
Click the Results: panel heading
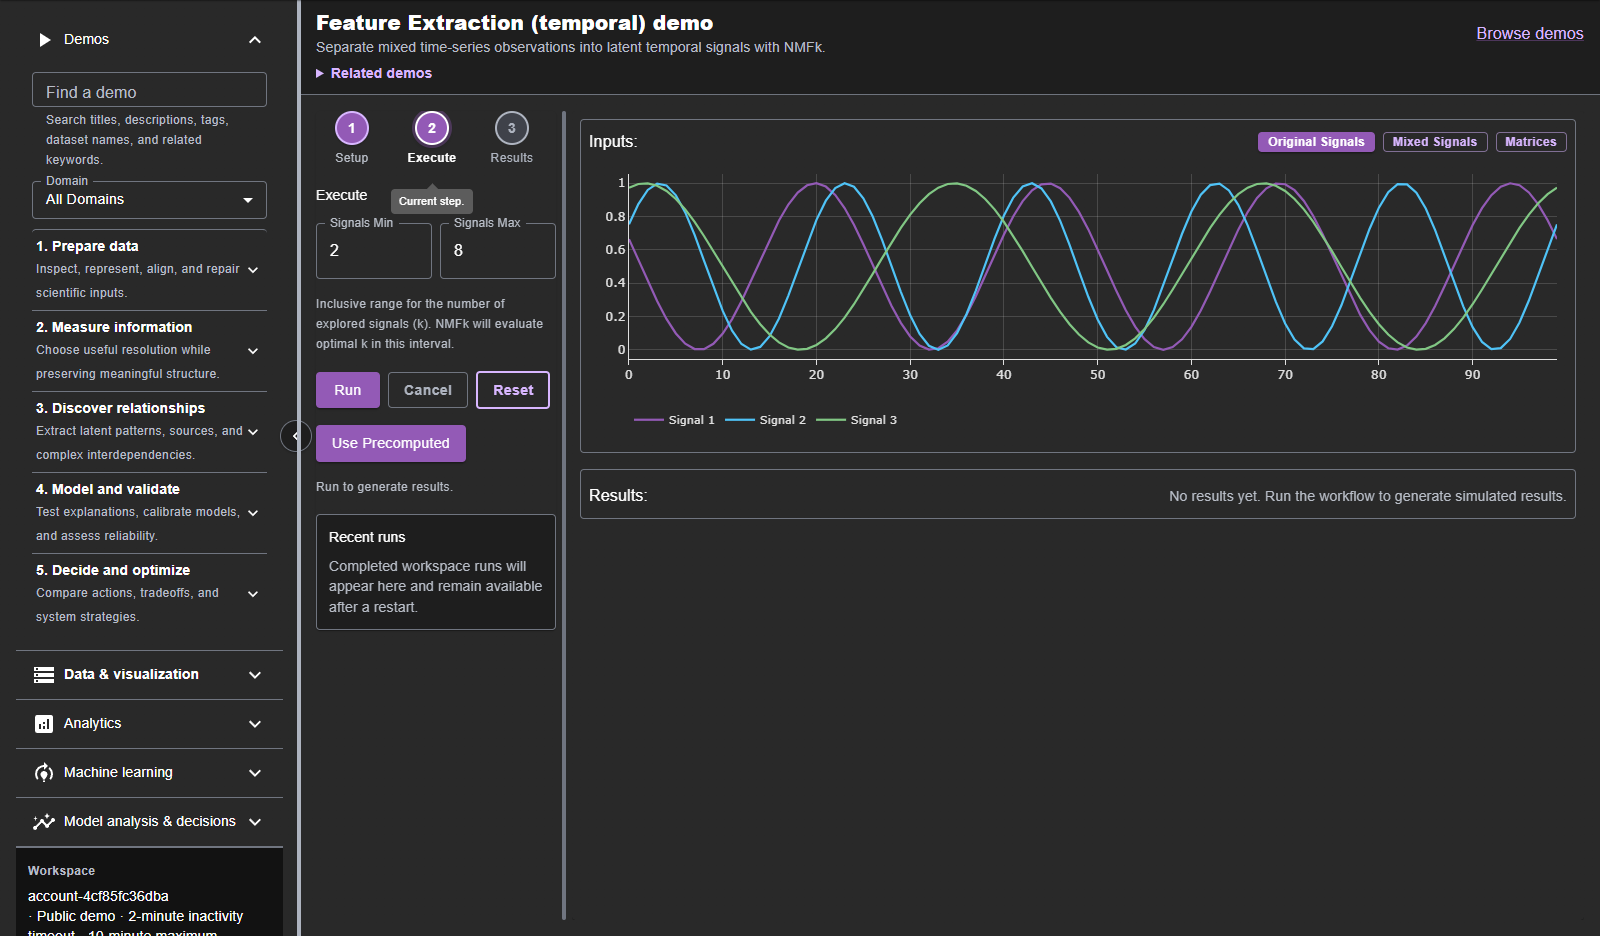[618, 496]
